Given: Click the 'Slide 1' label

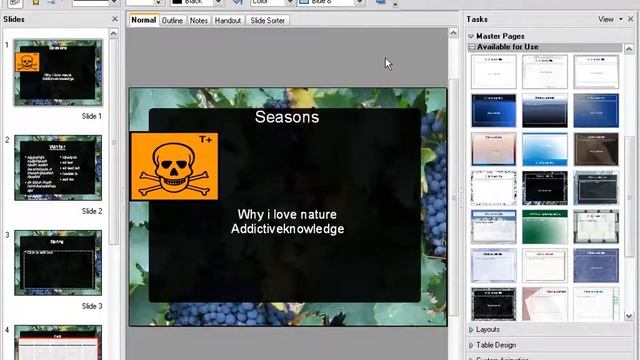Looking at the screenshot, I should click(91, 116).
